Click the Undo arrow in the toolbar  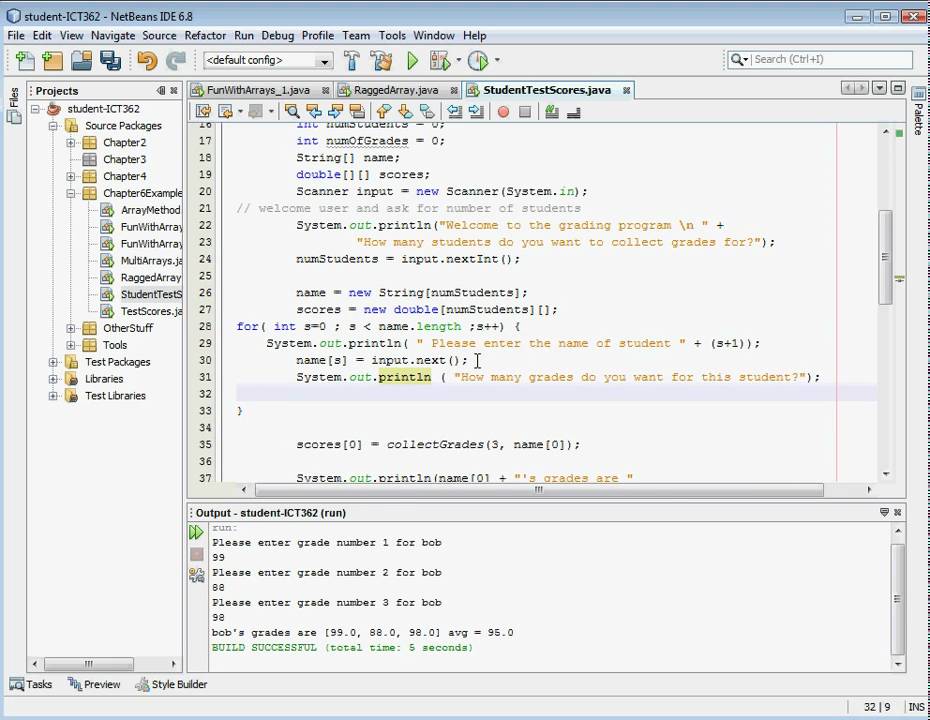tap(146, 60)
